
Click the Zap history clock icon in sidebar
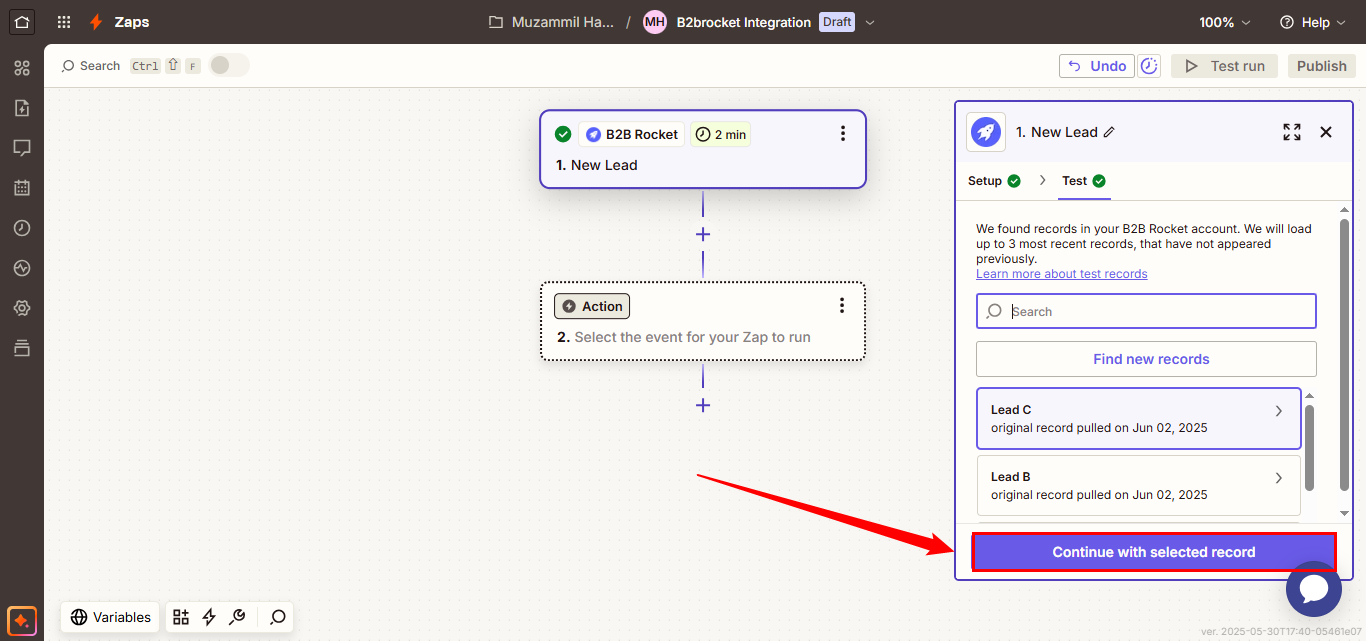click(22, 228)
